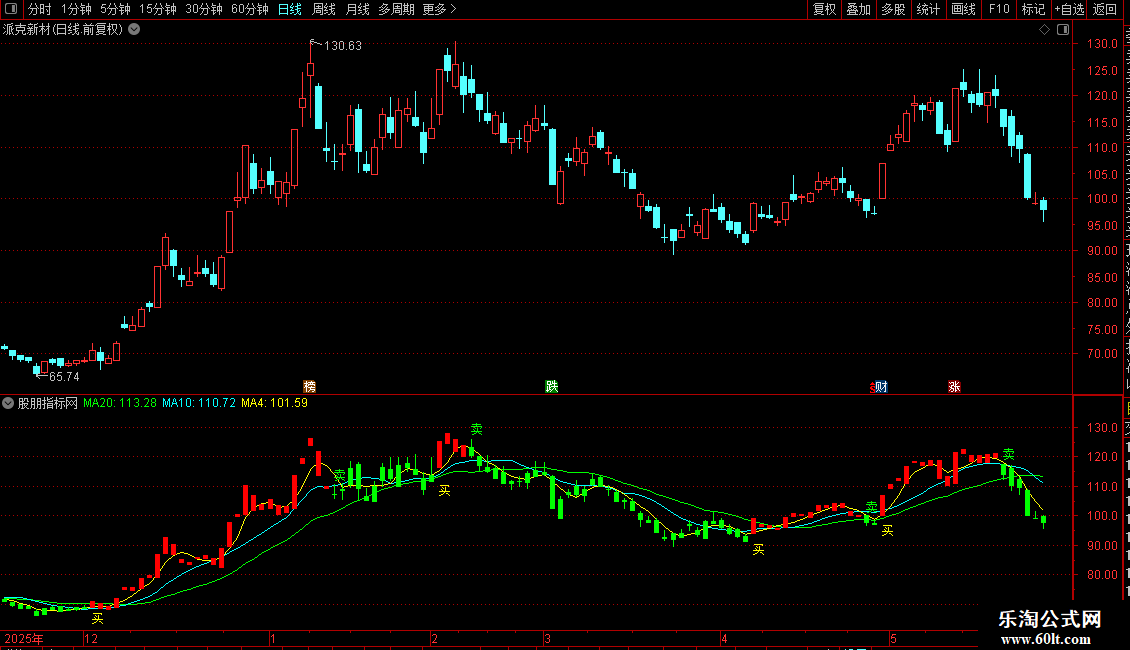Select the 周线 weekly tab

(324, 9)
